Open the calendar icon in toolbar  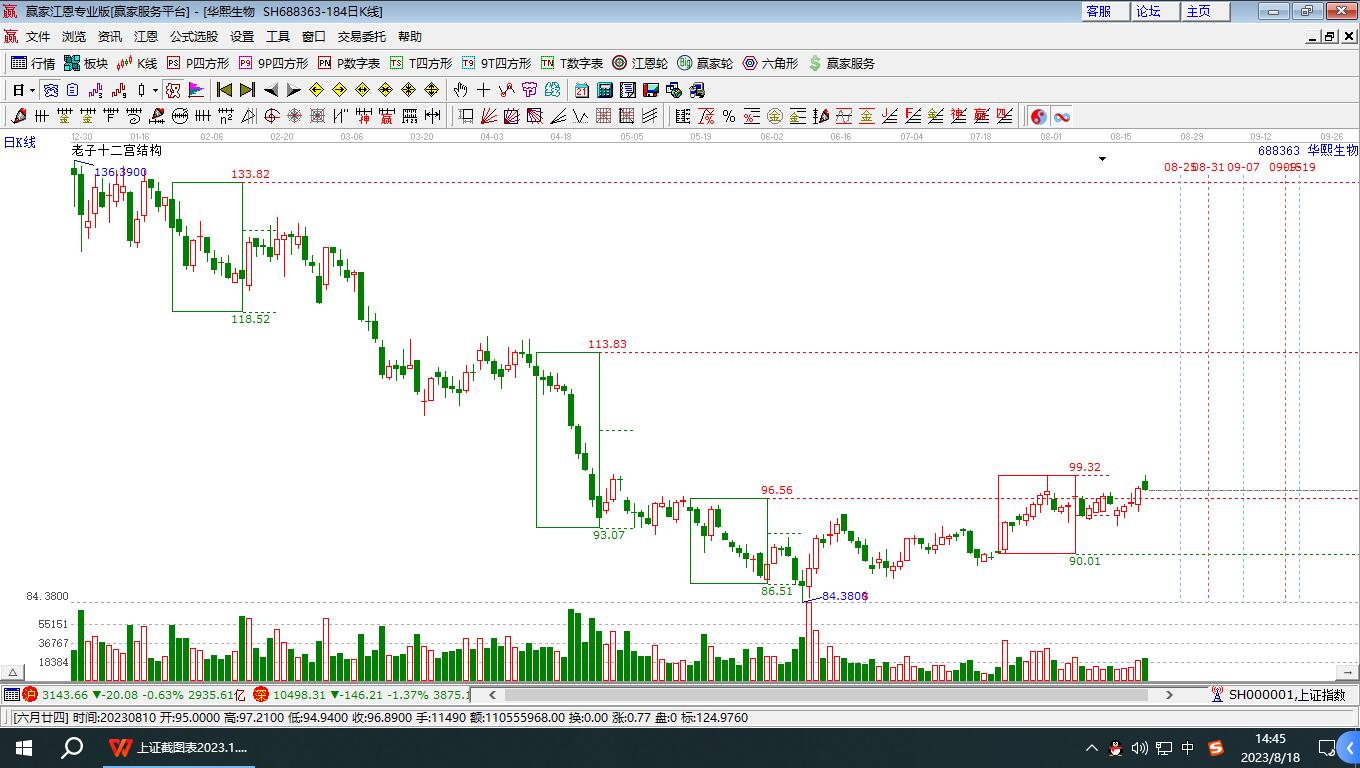click(581, 90)
